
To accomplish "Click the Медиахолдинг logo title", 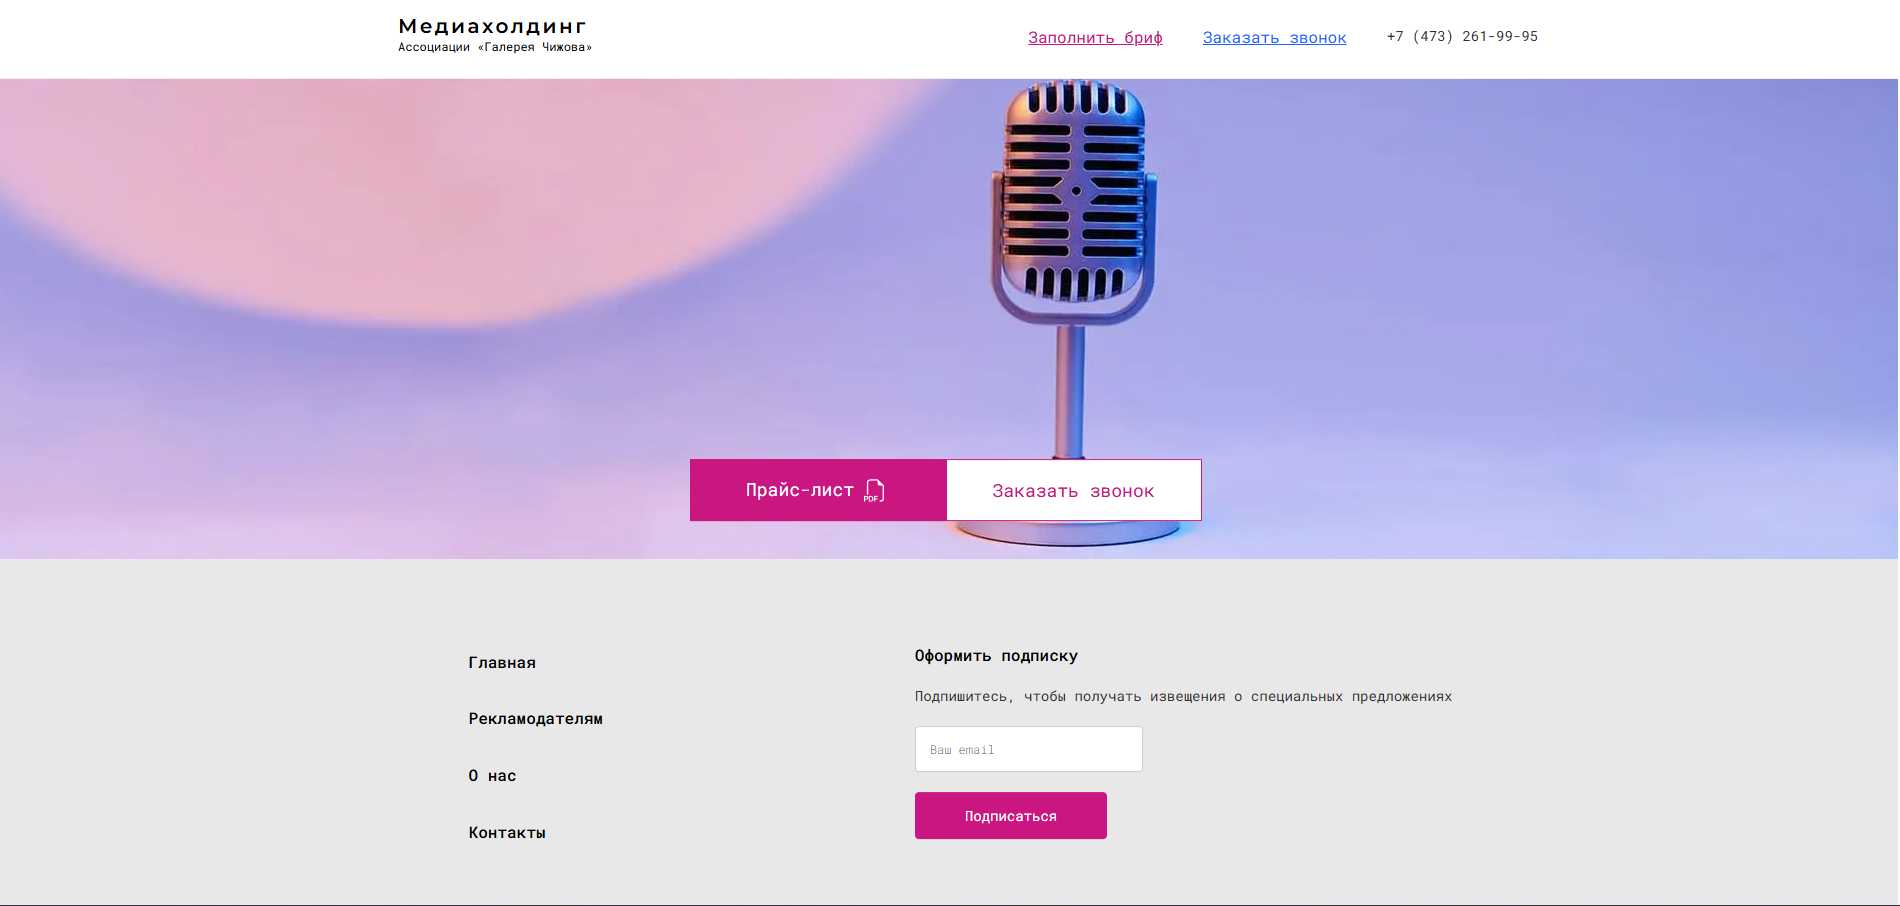I will 492,26.
